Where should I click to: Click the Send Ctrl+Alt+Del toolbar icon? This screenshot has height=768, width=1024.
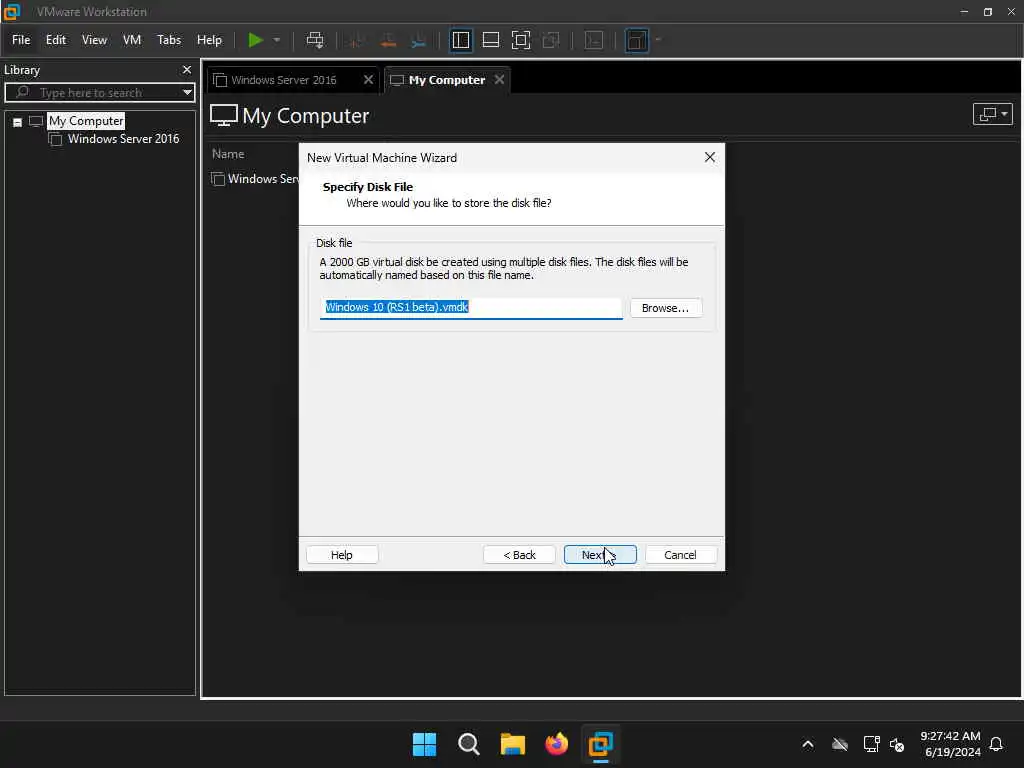tap(315, 40)
